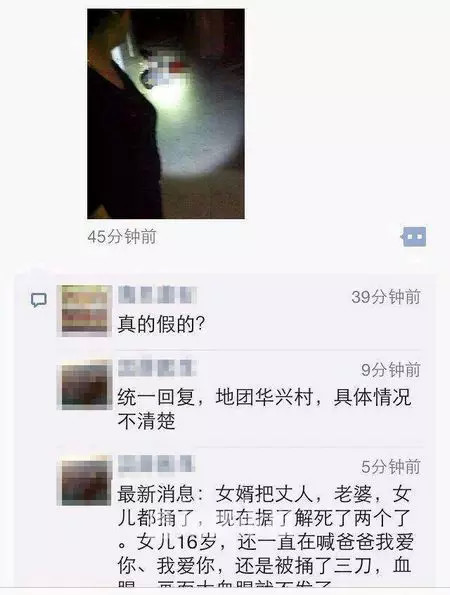The image size is (450, 595).
Task: Reply to the '真的假的?' comment
Action: (162, 325)
